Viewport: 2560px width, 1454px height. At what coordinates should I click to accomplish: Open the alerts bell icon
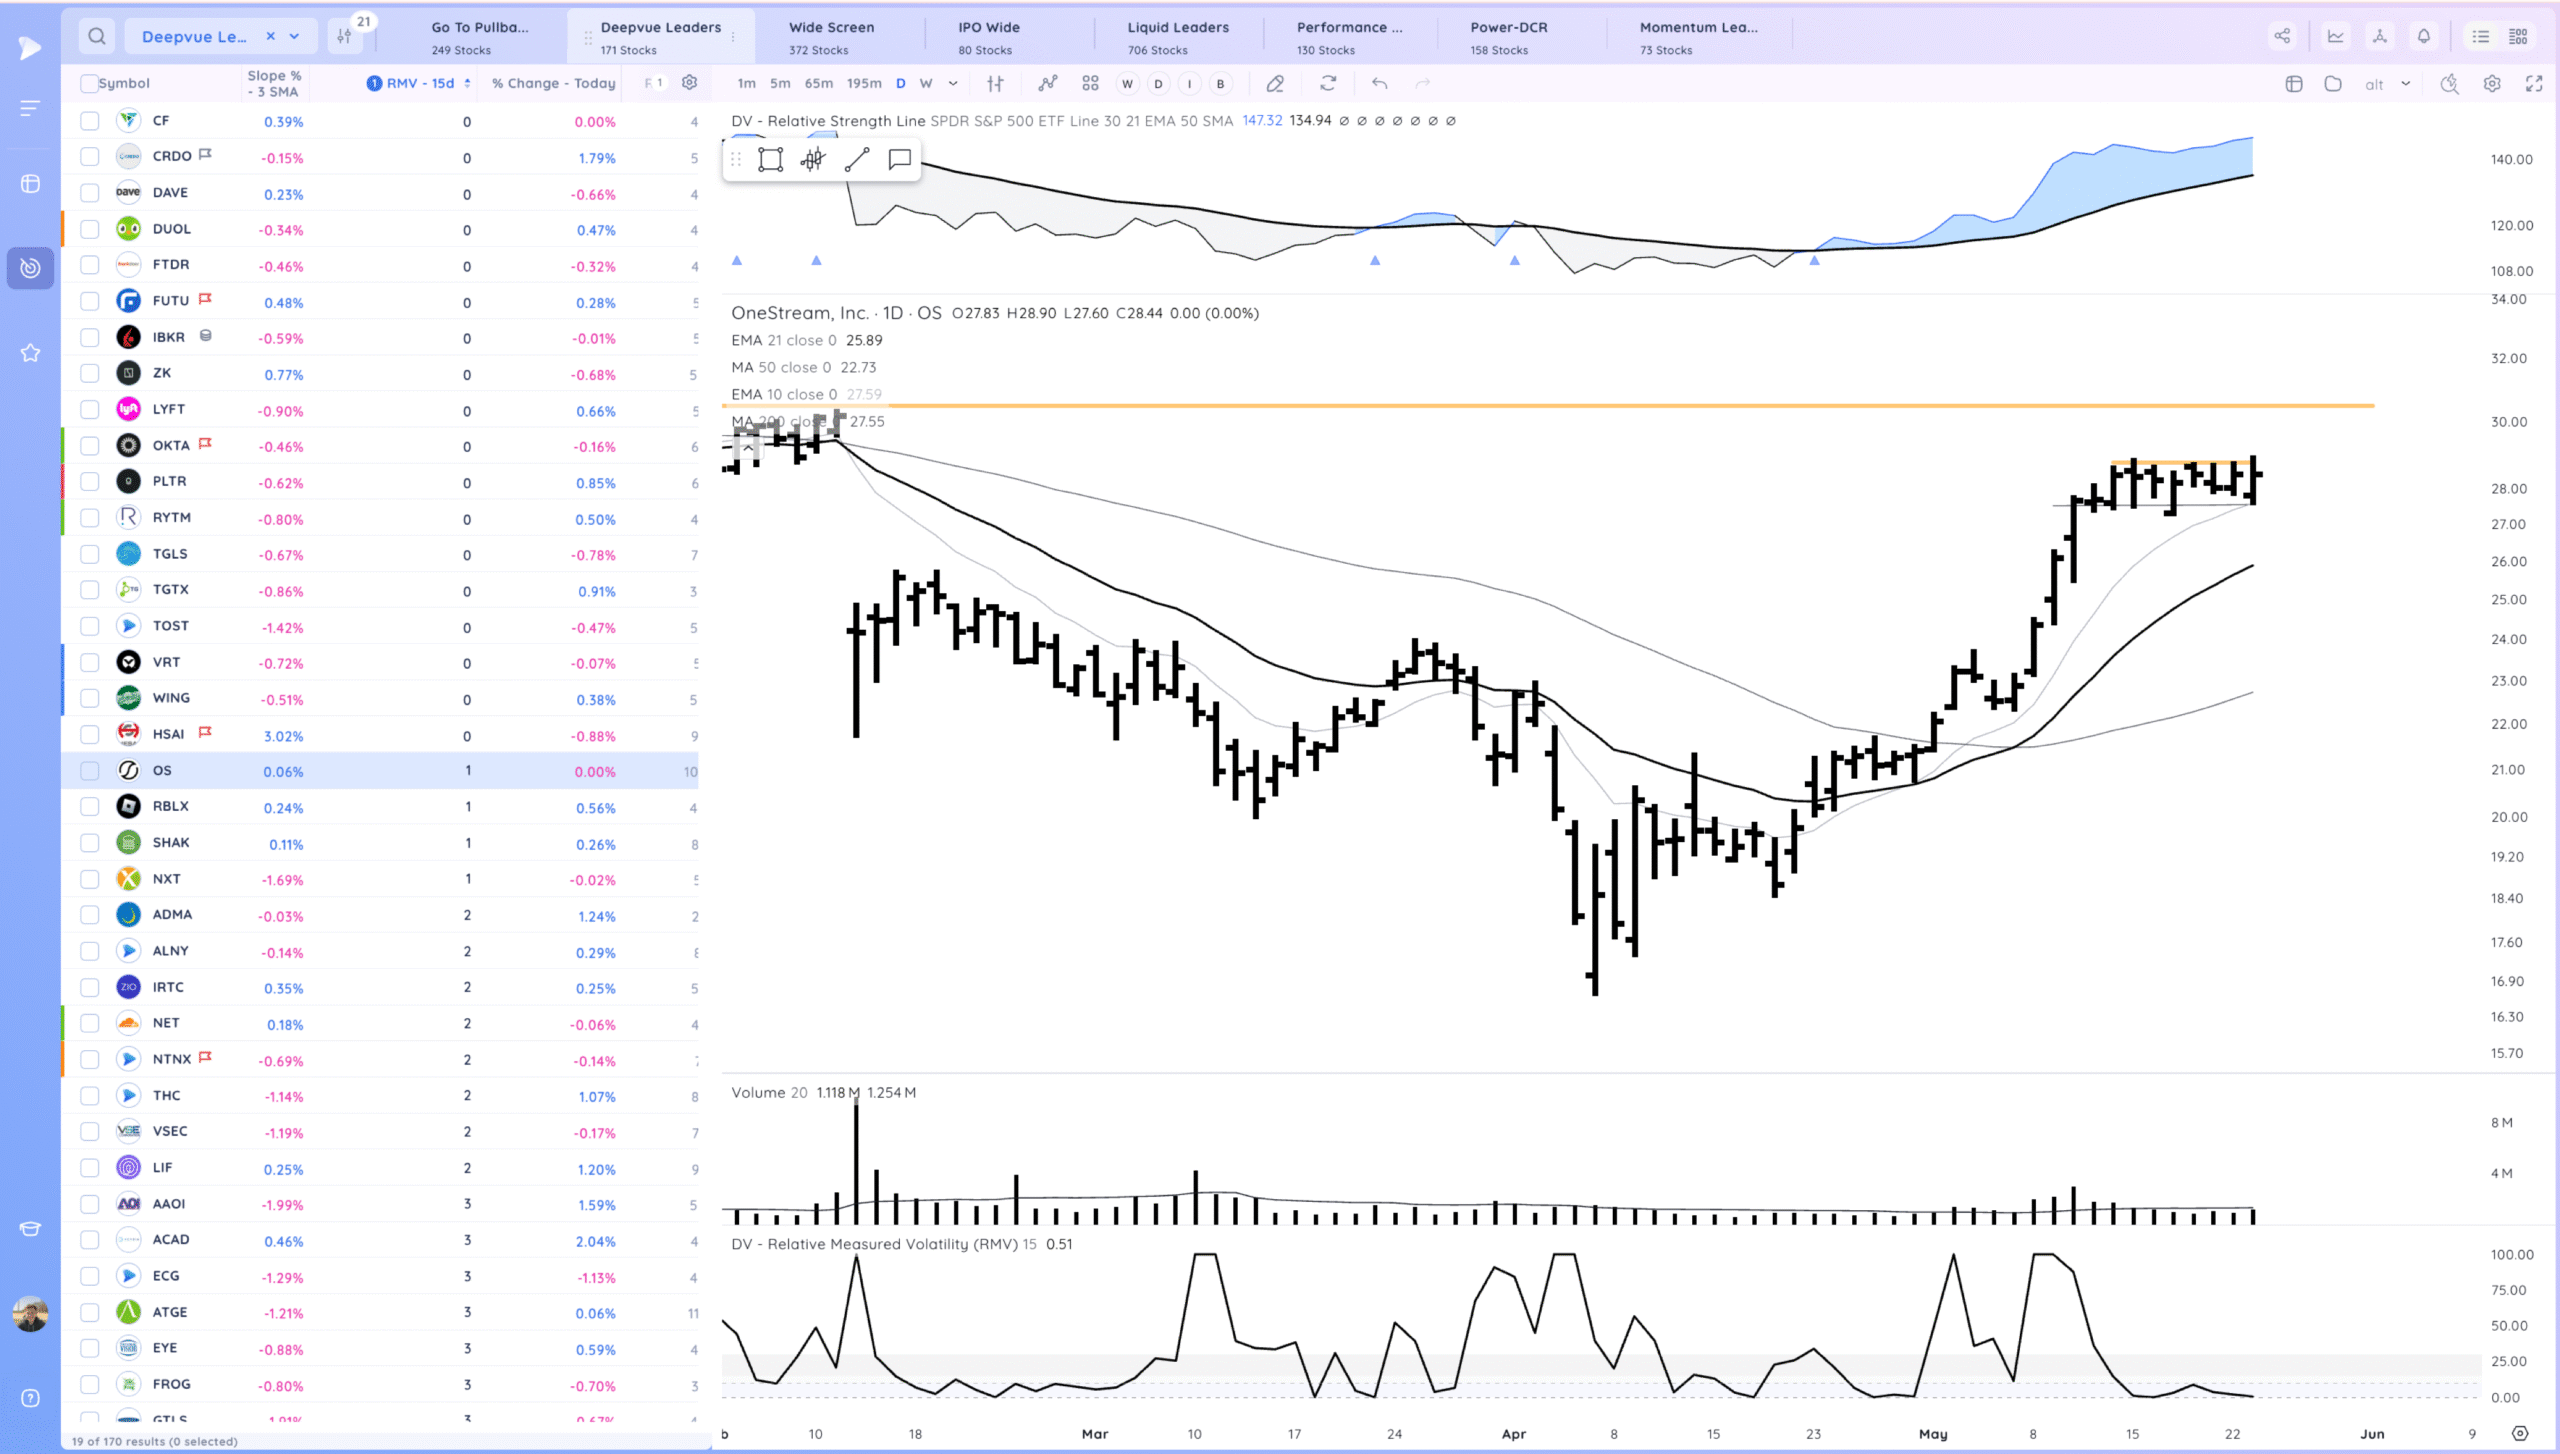tap(2423, 35)
